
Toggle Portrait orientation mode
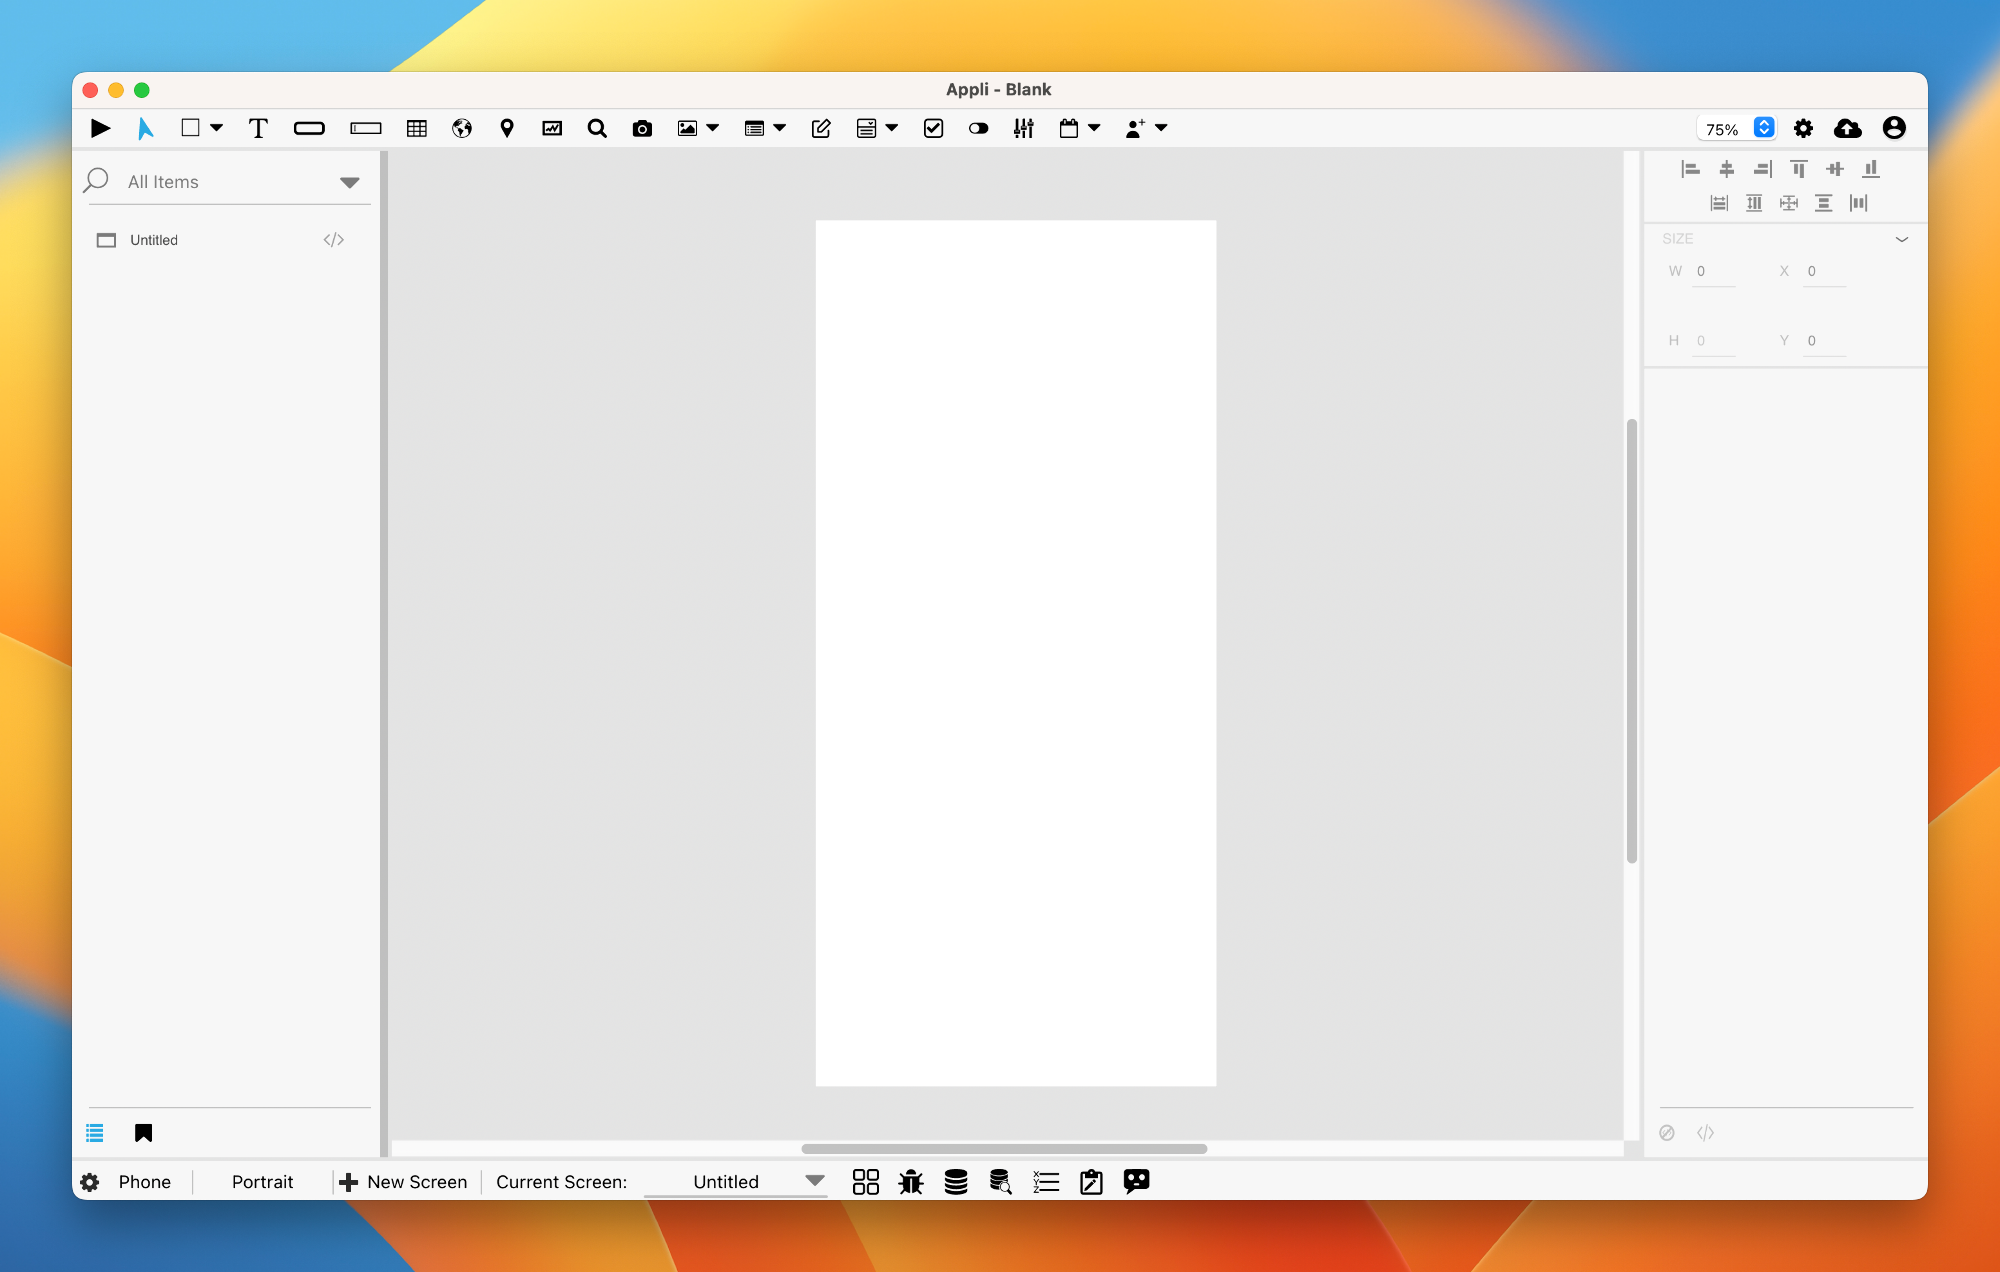pos(261,1182)
